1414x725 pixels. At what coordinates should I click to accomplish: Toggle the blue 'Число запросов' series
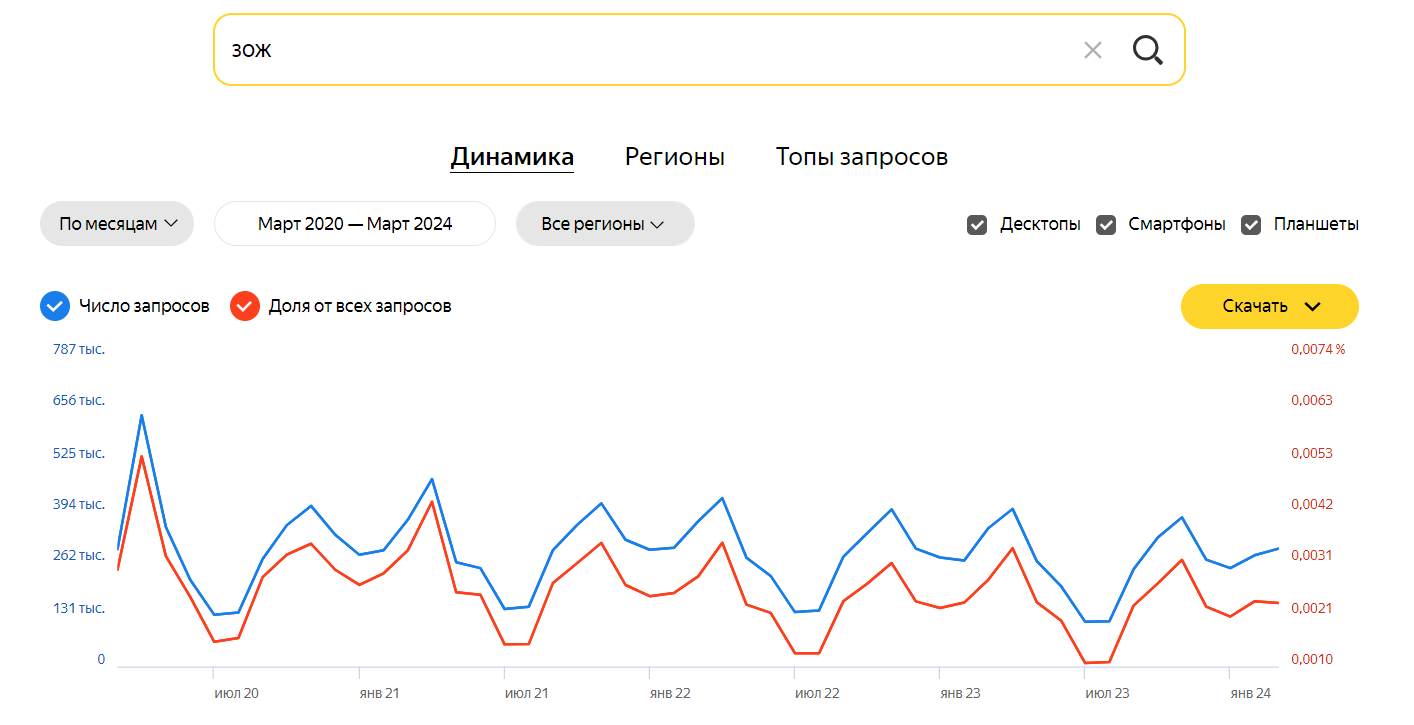tap(55, 306)
